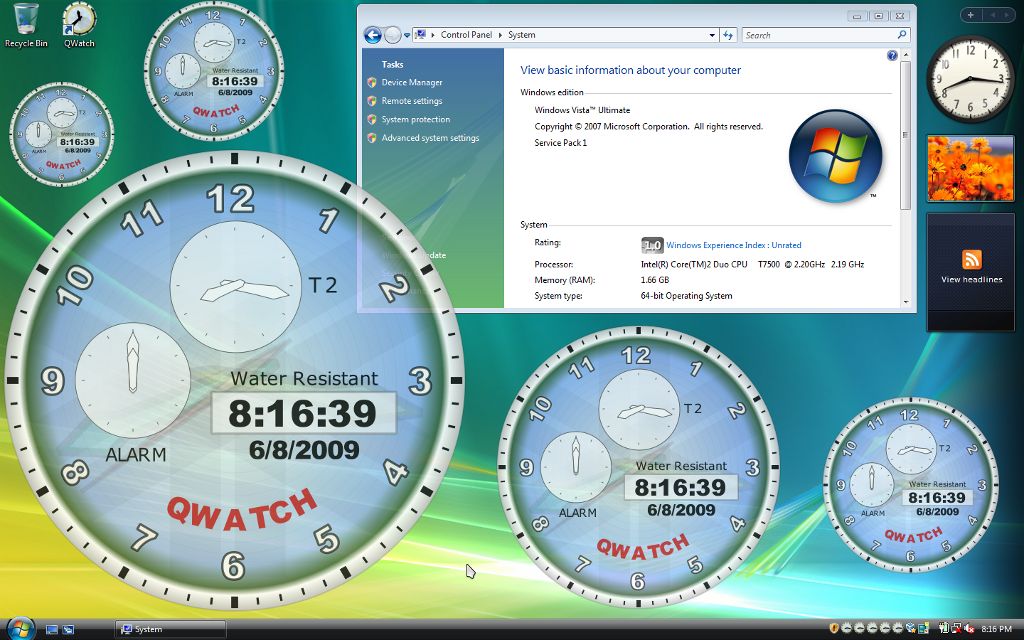Click the View basic information about your computer heading

tap(631, 70)
